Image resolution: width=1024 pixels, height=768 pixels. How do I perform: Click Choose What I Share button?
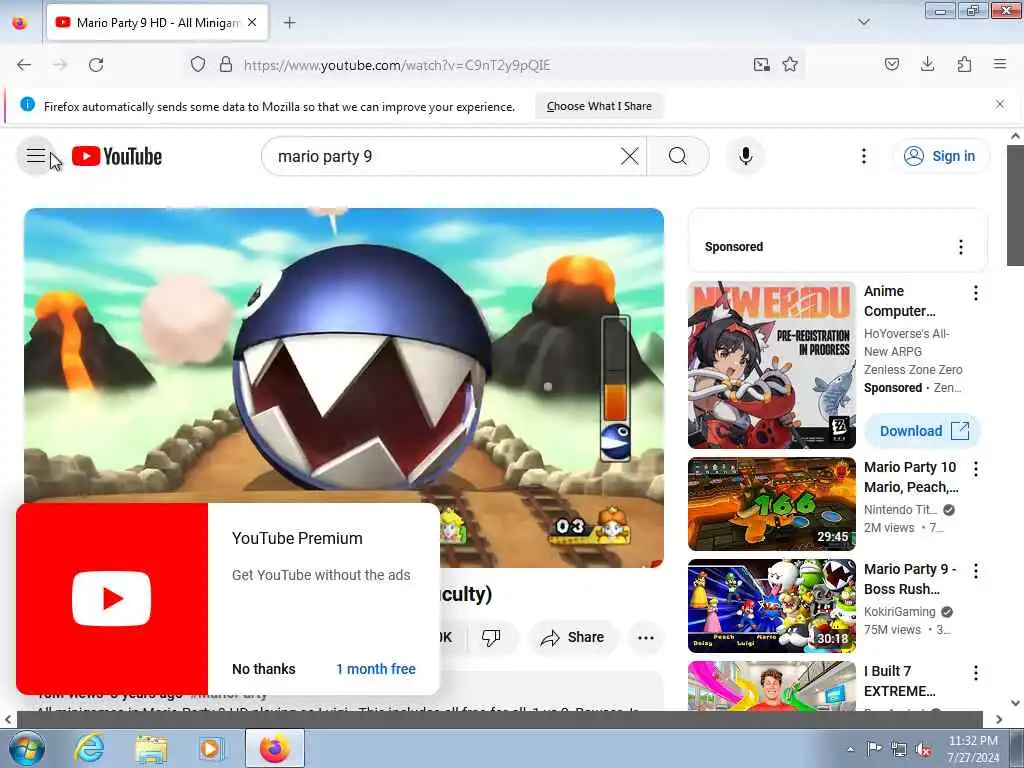pyautogui.click(x=599, y=106)
